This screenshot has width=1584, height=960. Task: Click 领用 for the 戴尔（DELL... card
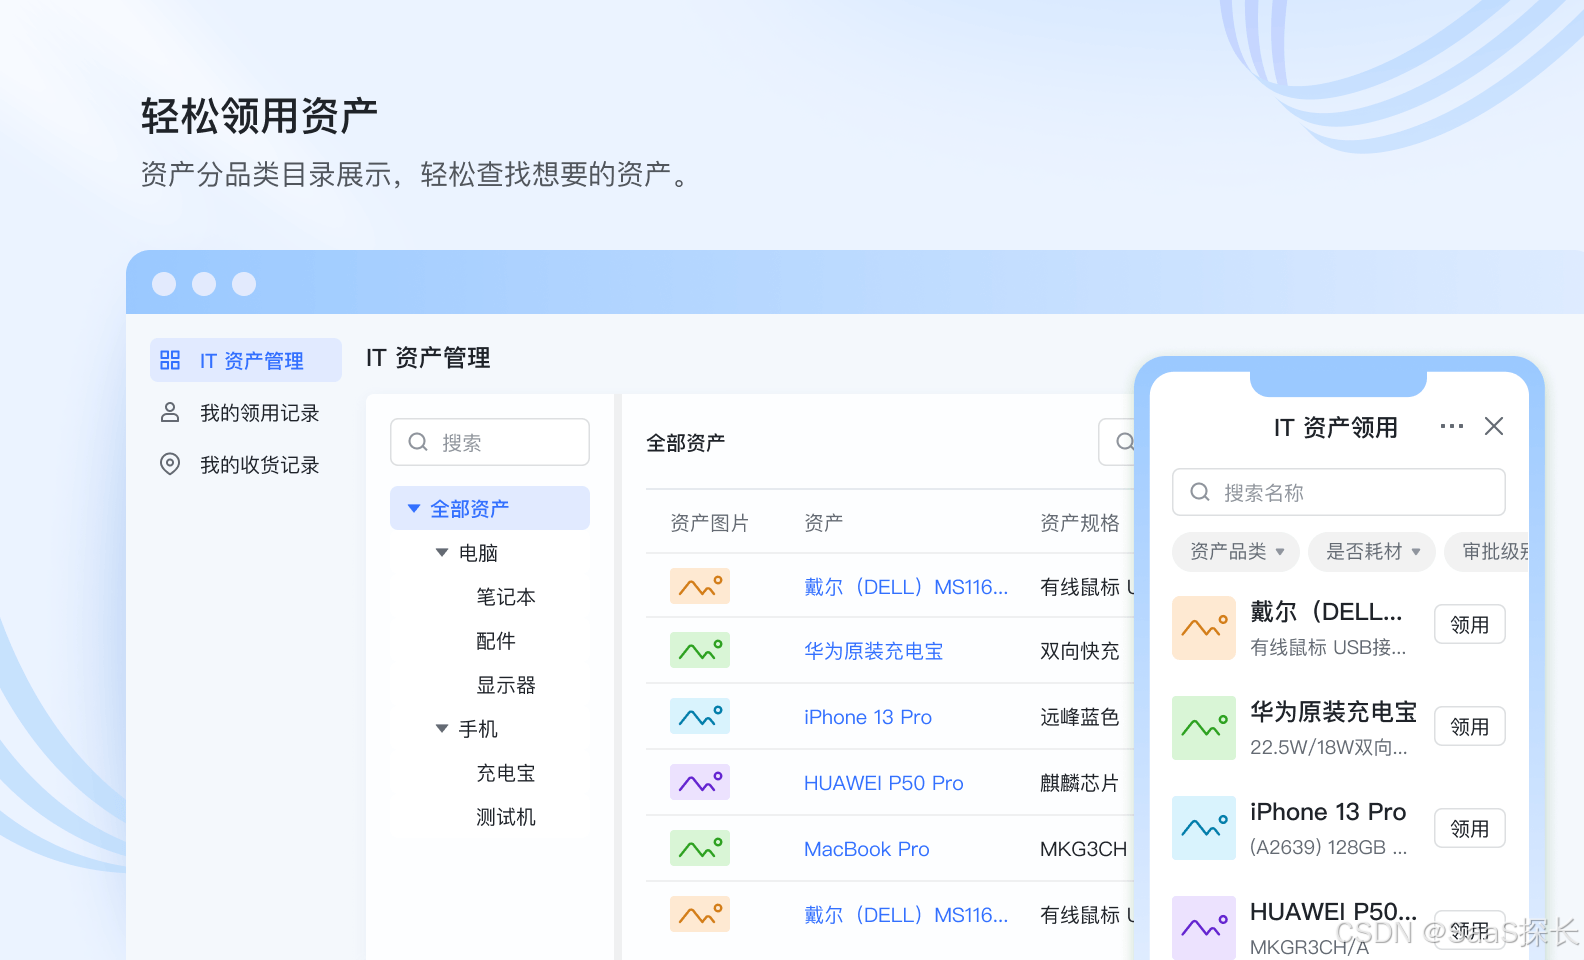click(x=1470, y=624)
